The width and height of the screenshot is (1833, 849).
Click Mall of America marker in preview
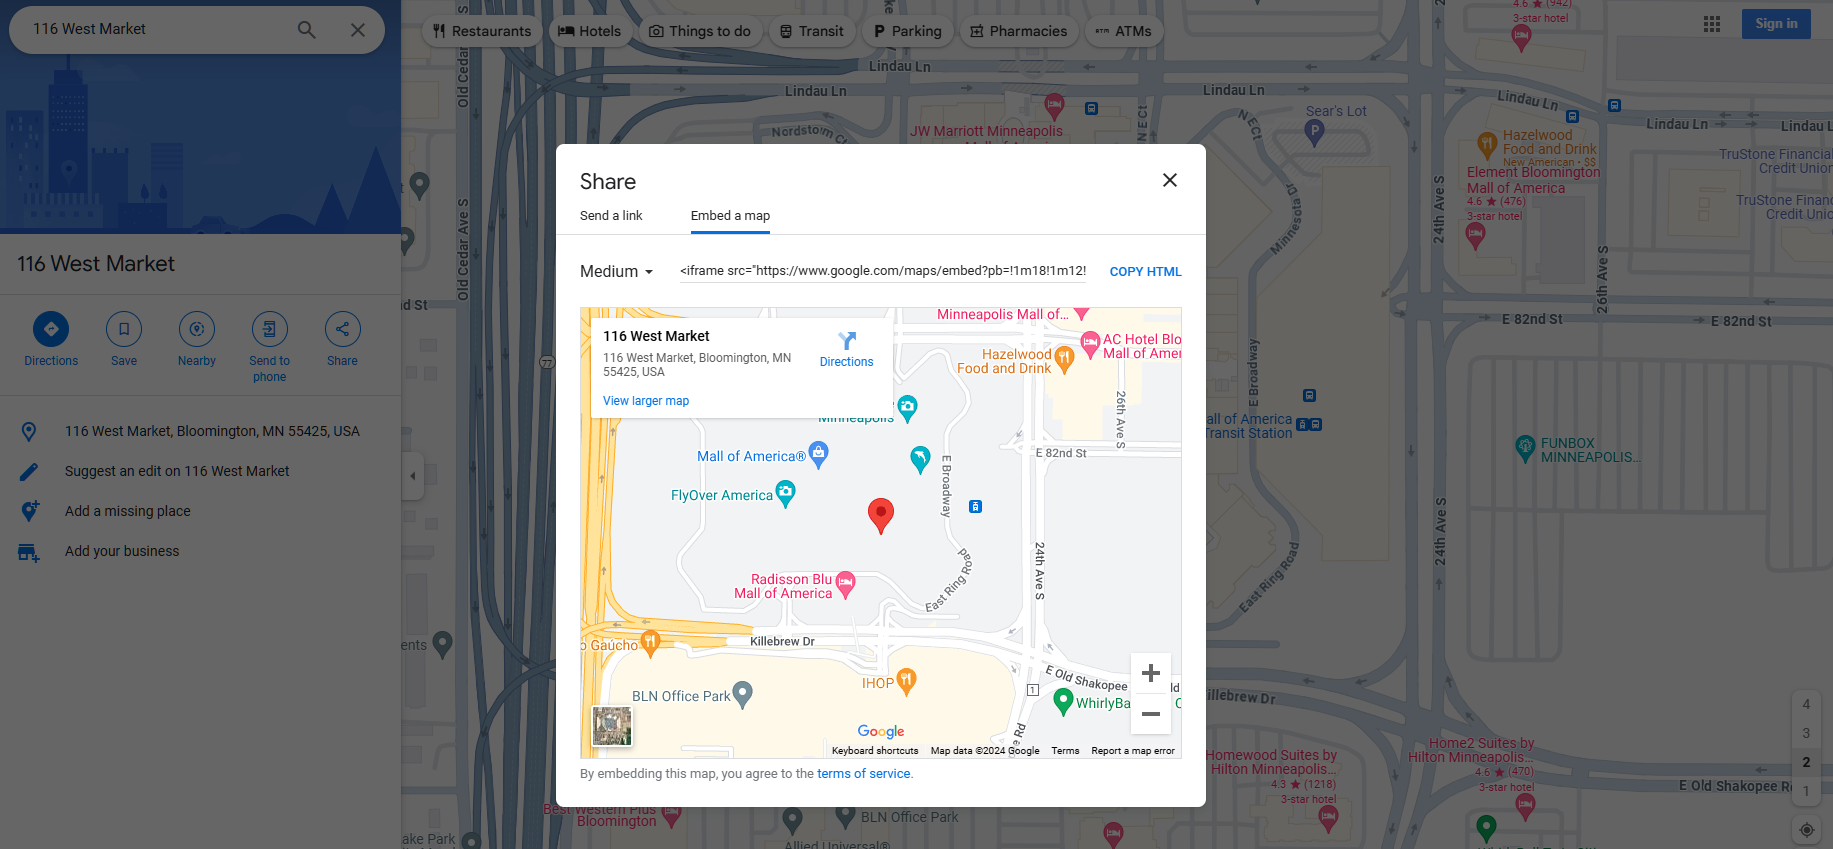pos(818,455)
